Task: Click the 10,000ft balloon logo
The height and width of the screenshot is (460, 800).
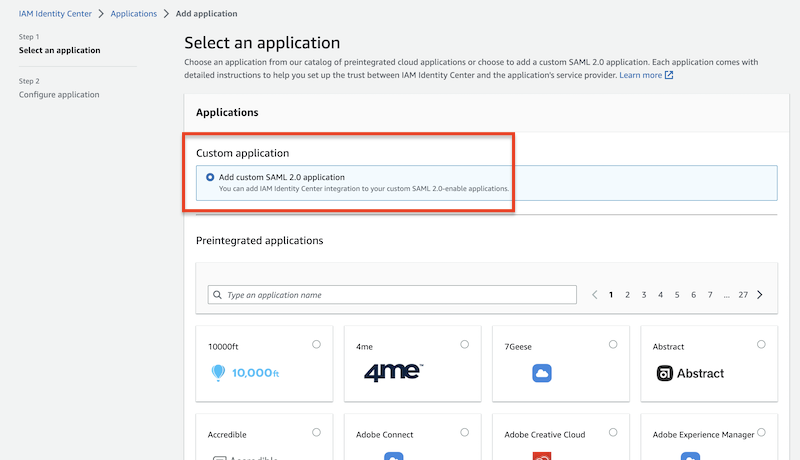Action: [x=245, y=373]
